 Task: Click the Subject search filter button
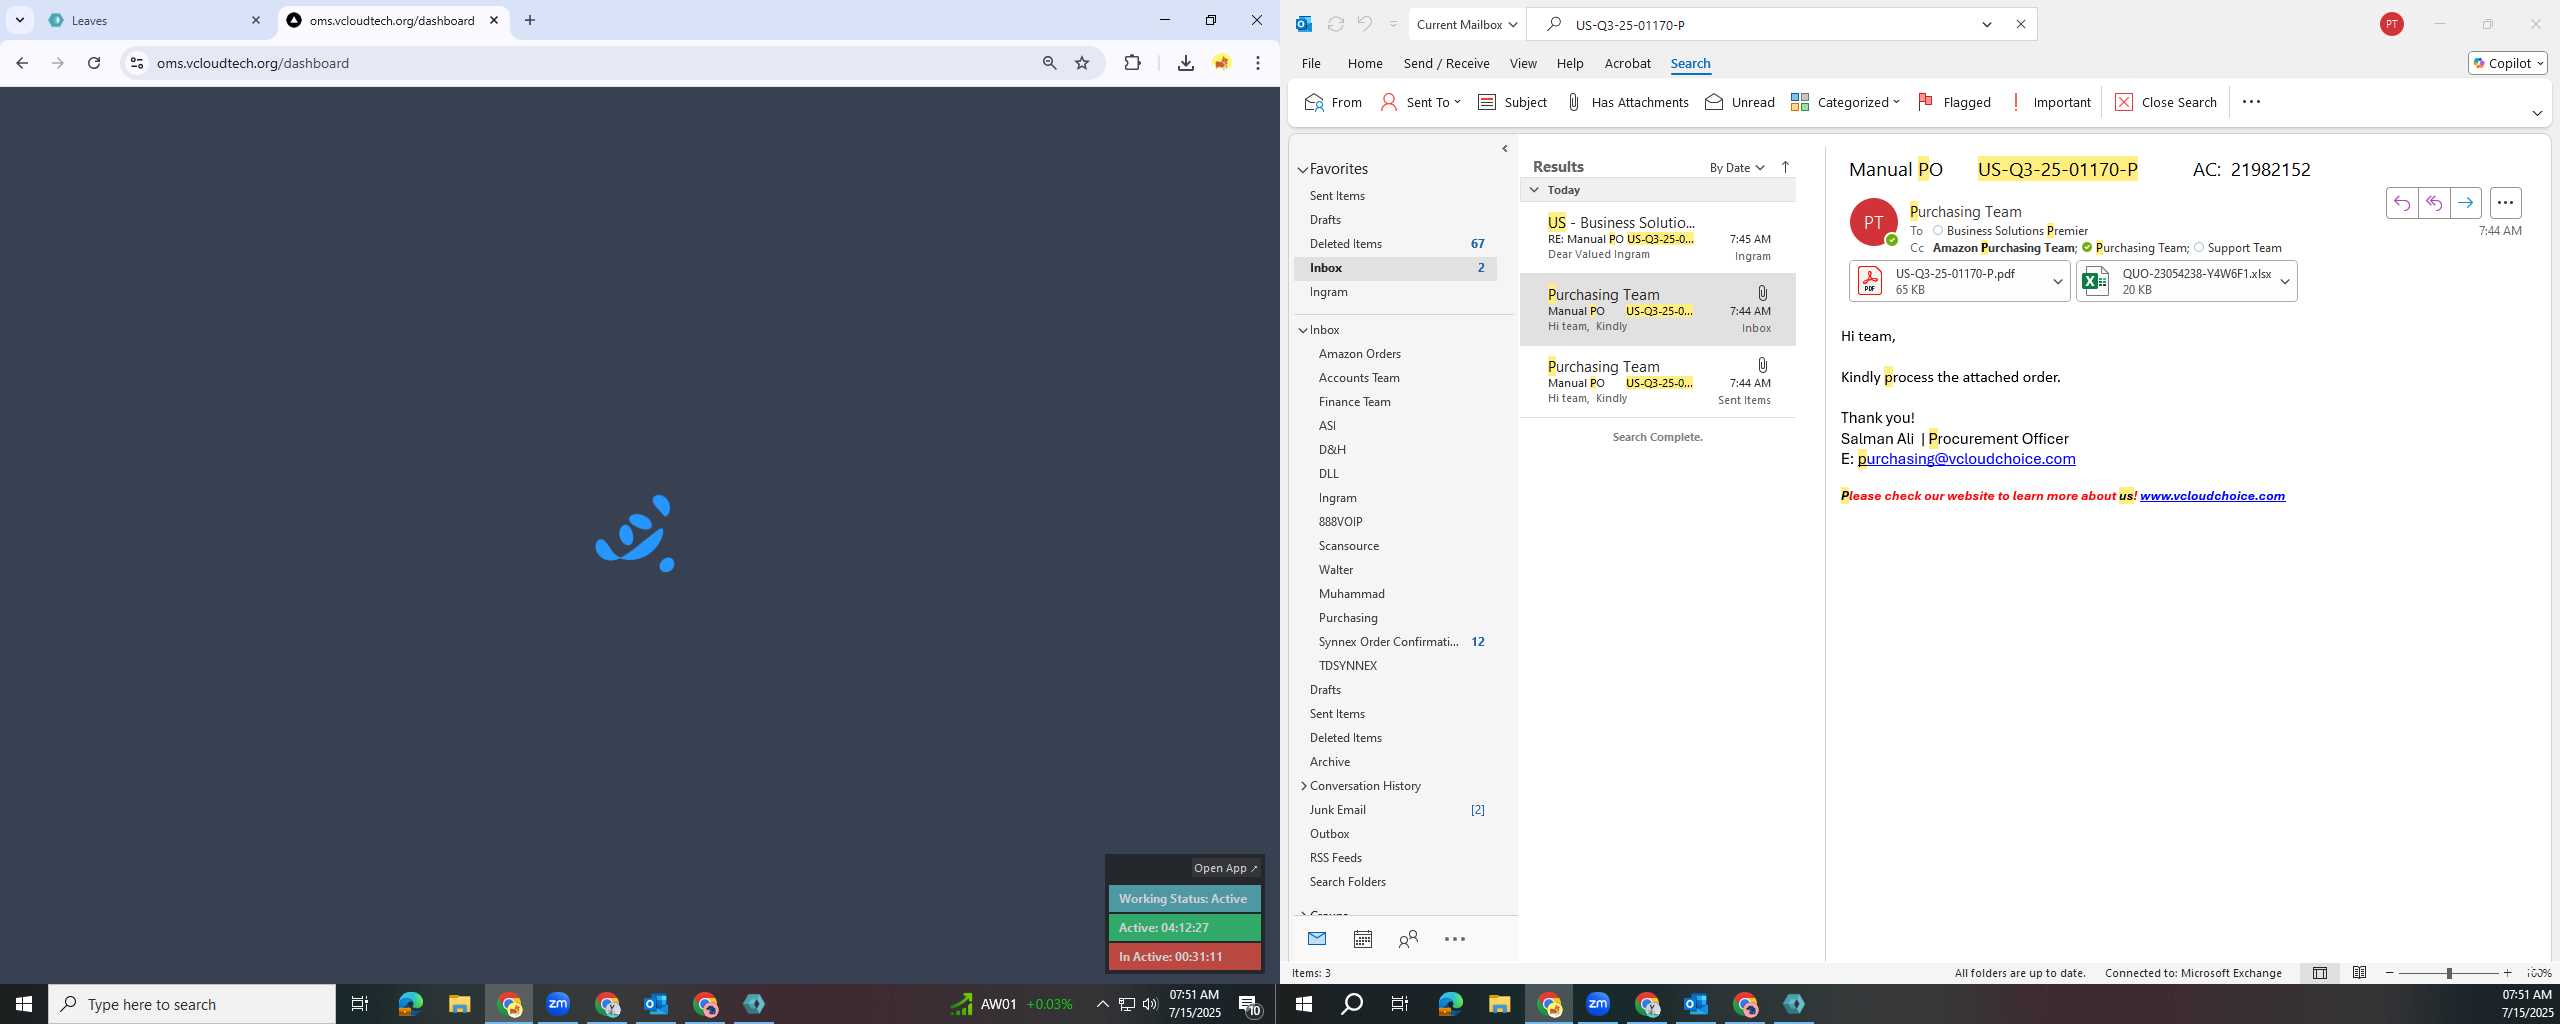1512,102
